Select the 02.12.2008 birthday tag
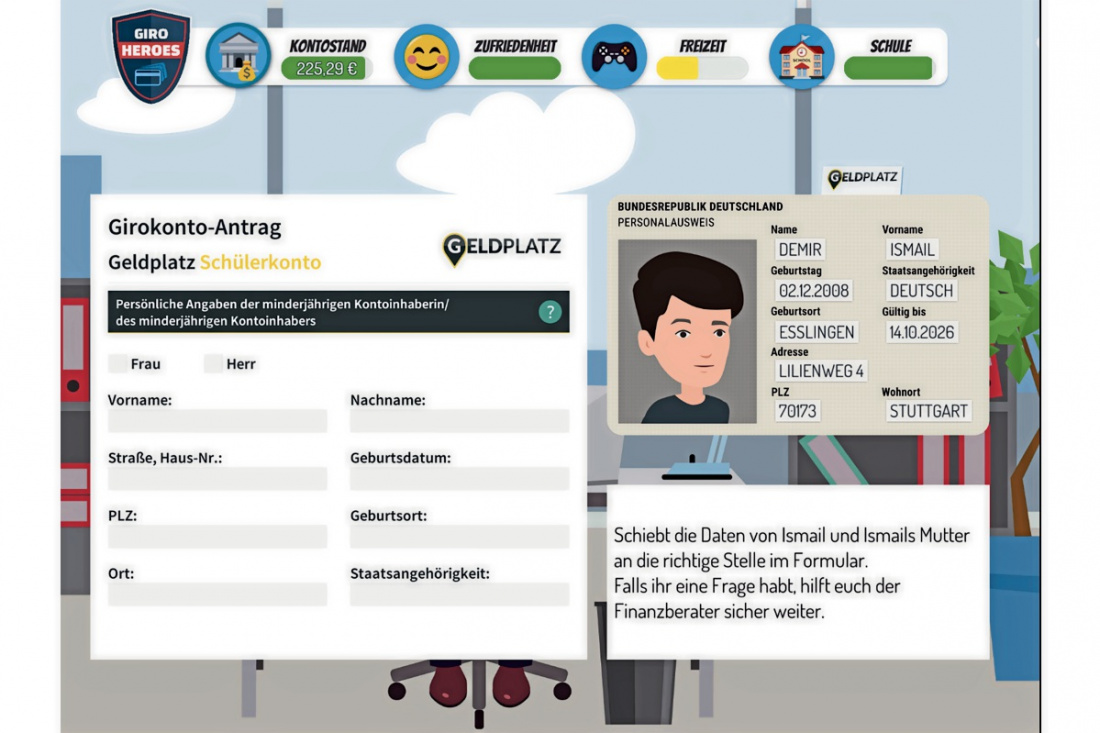The width and height of the screenshot is (1100, 733). (813, 291)
